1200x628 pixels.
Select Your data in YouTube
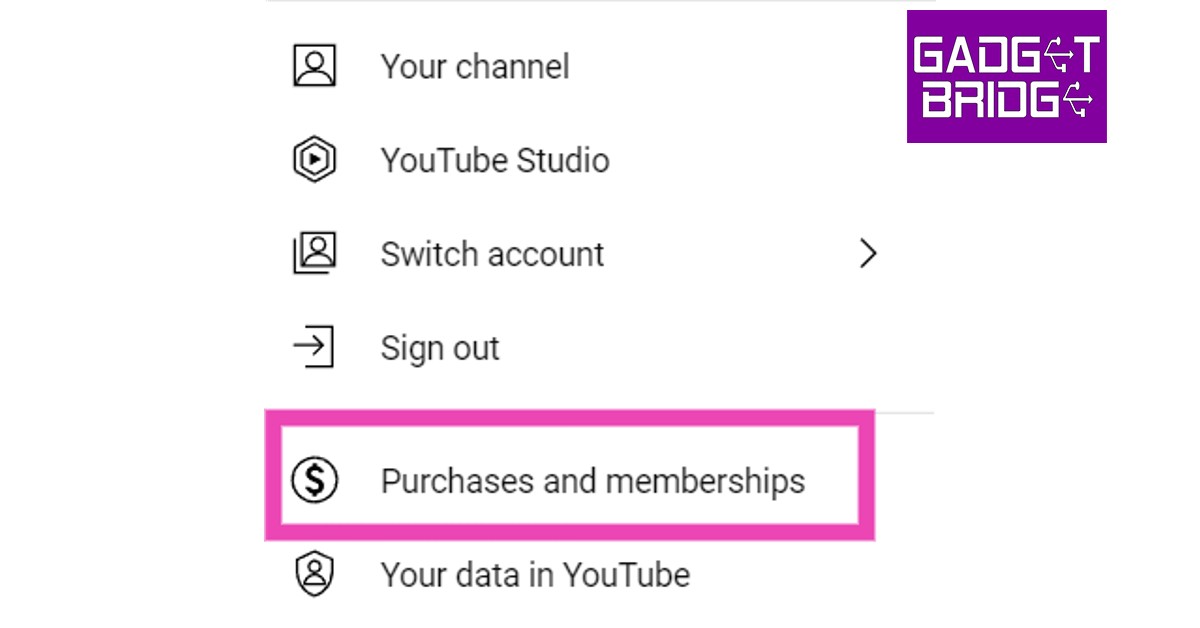pos(535,575)
